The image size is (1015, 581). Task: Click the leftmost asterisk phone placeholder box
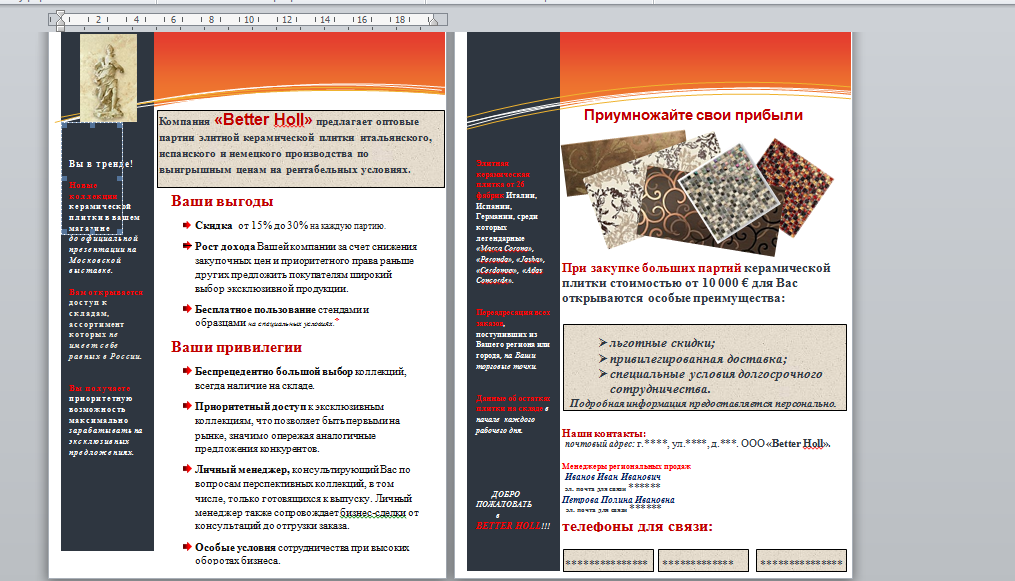click(x=608, y=561)
